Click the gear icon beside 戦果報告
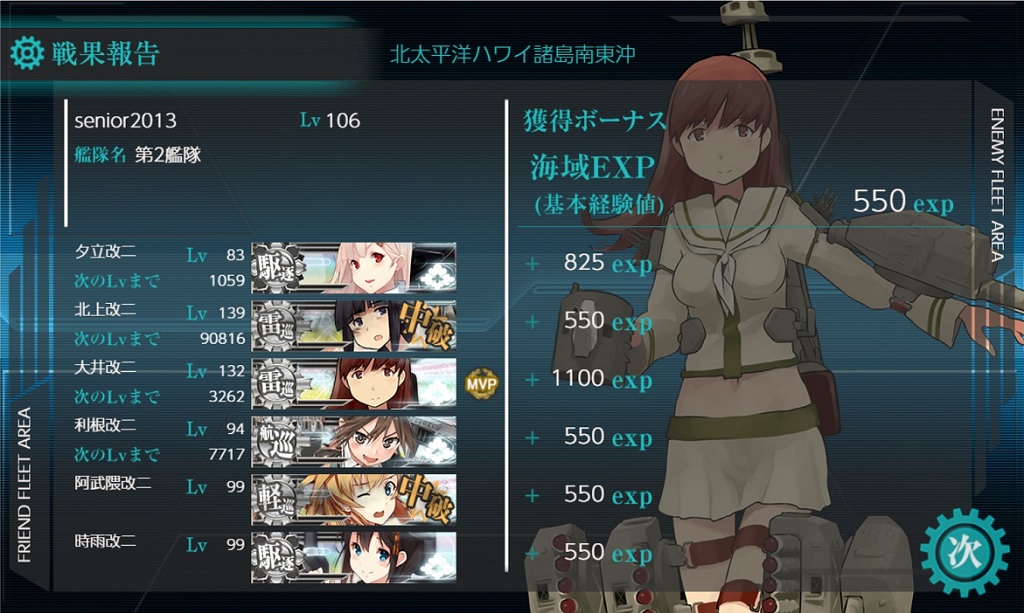 pyautogui.click(x=27, y=53)
